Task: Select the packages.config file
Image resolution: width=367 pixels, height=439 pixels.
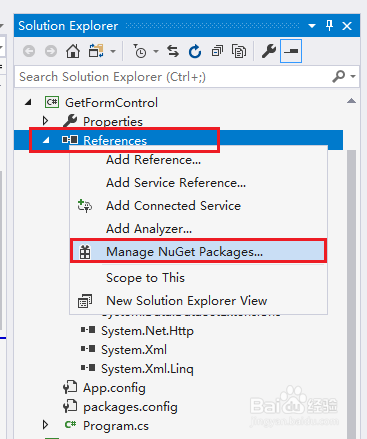Action: [130, 407]
